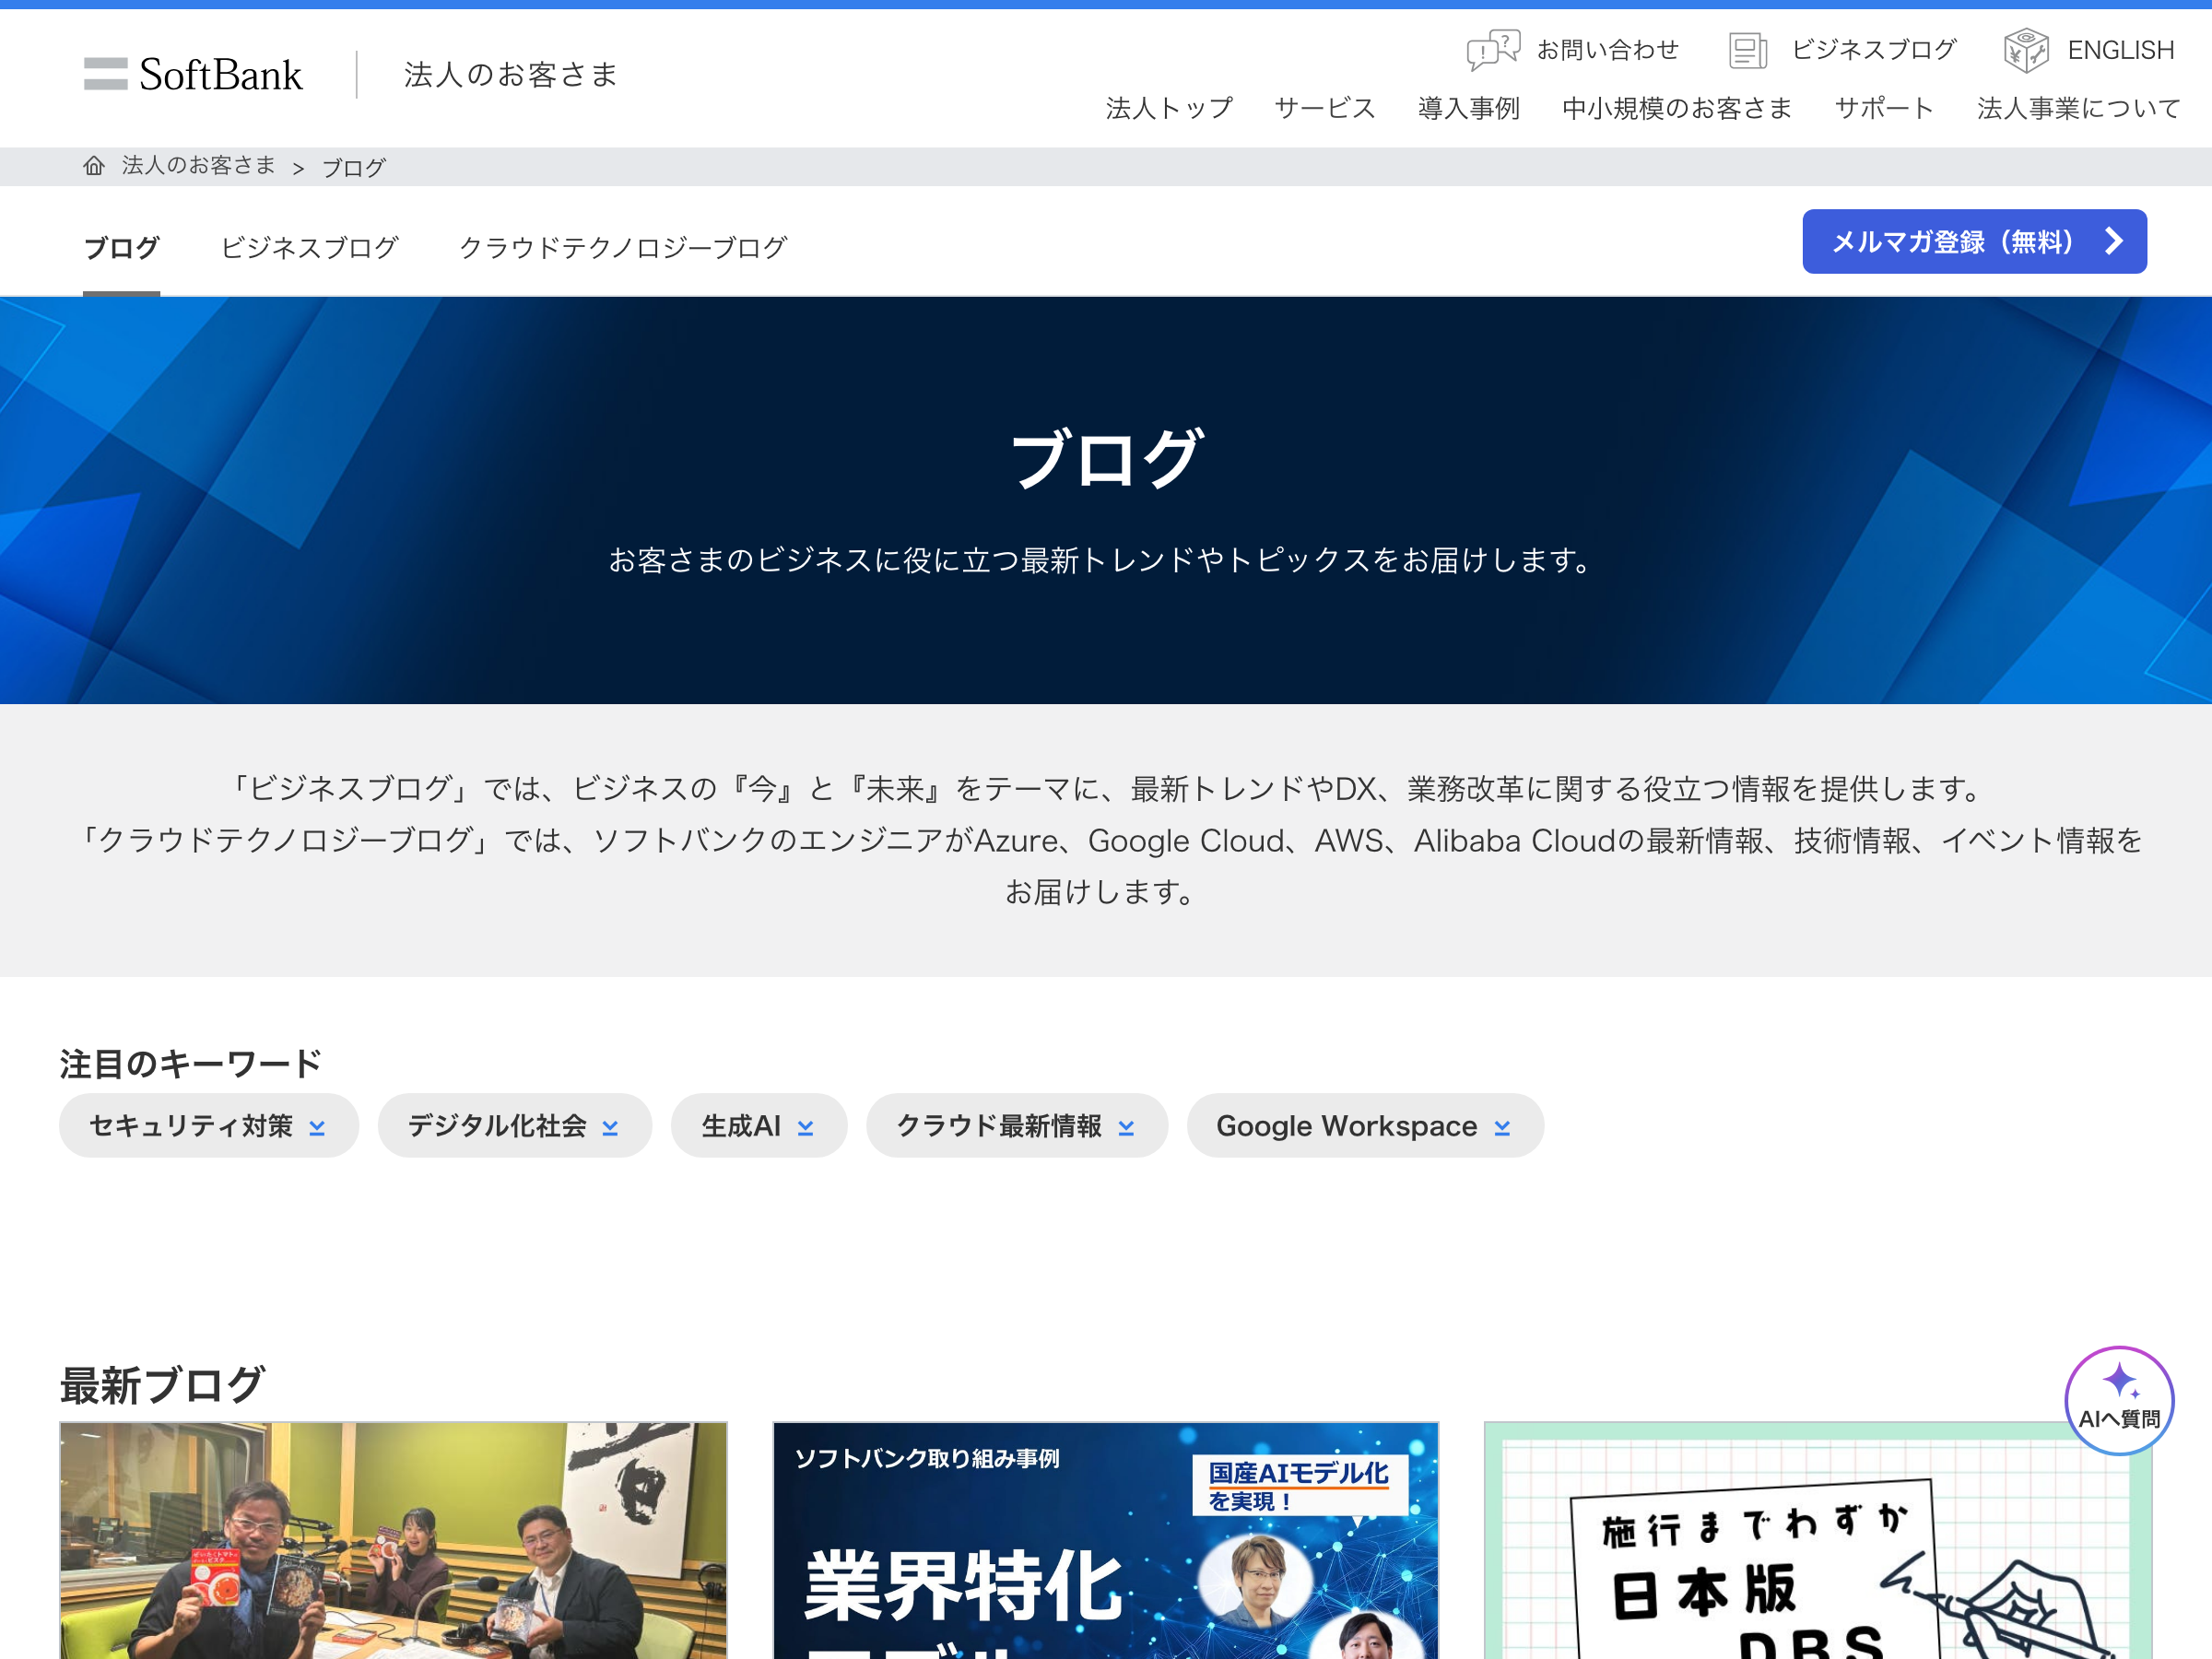This screenshot has height=1659, width=2212.
Task: Open 導入事例 navigation menu
Action: click(1469, 108)
